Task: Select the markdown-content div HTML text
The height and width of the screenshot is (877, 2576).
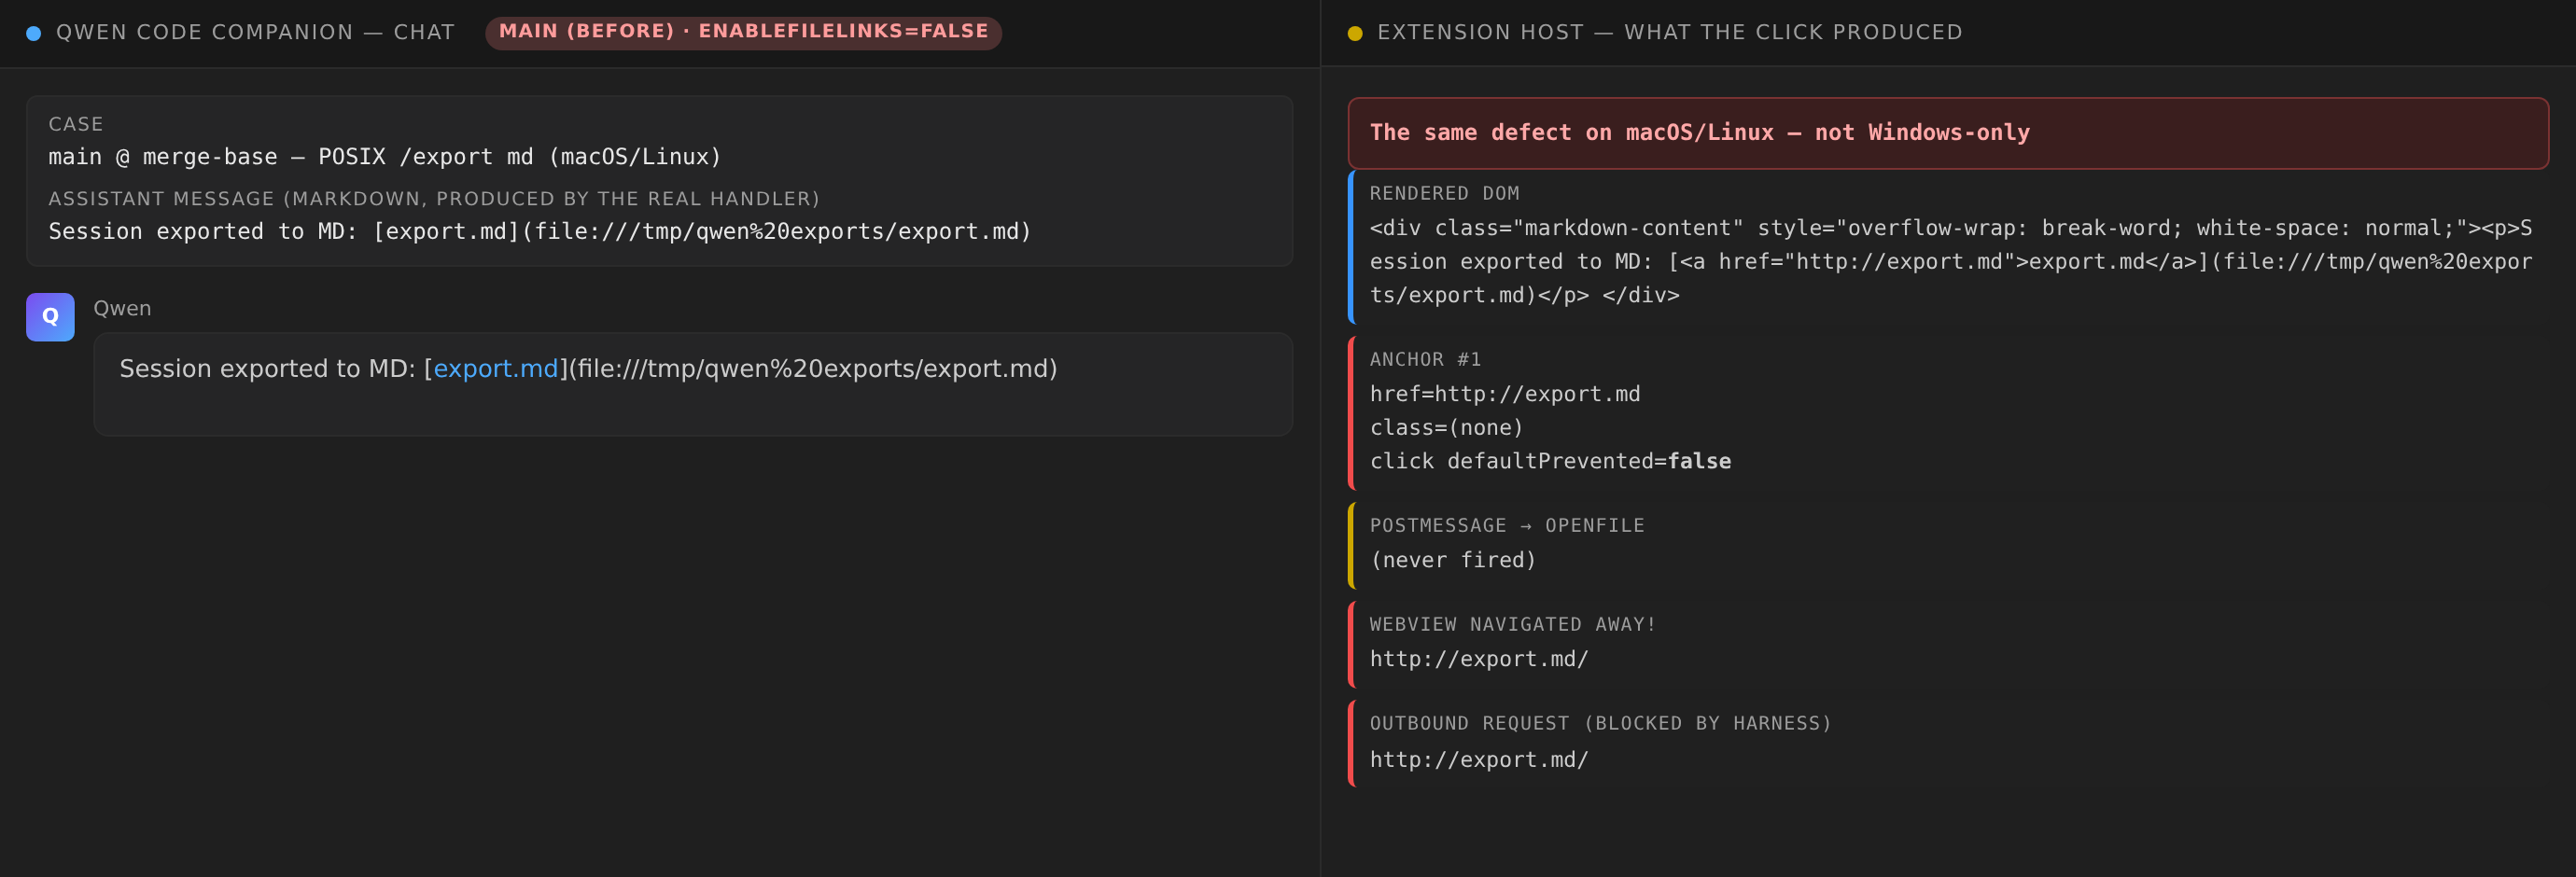Action: (1951, 262)
